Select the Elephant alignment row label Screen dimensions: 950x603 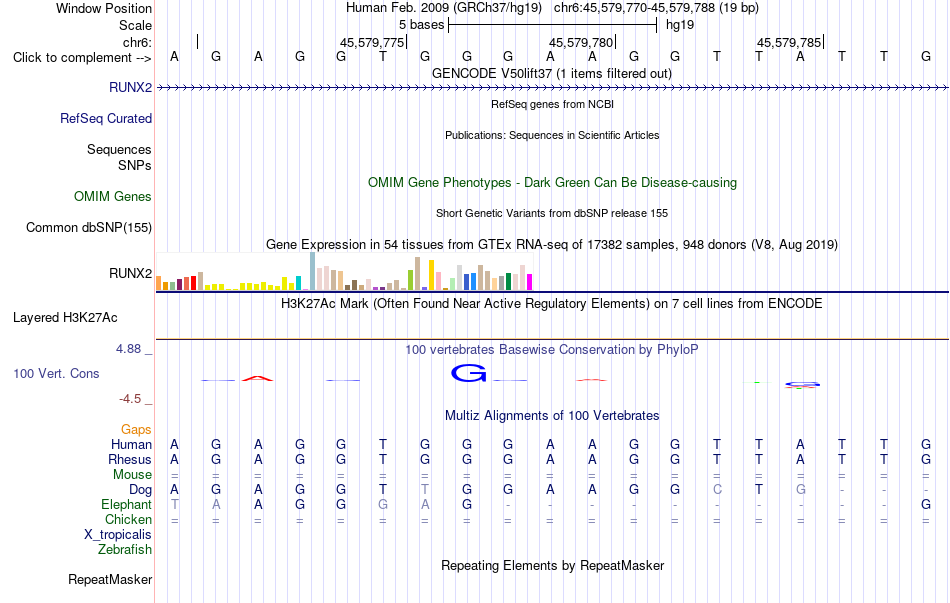point(127,504)
